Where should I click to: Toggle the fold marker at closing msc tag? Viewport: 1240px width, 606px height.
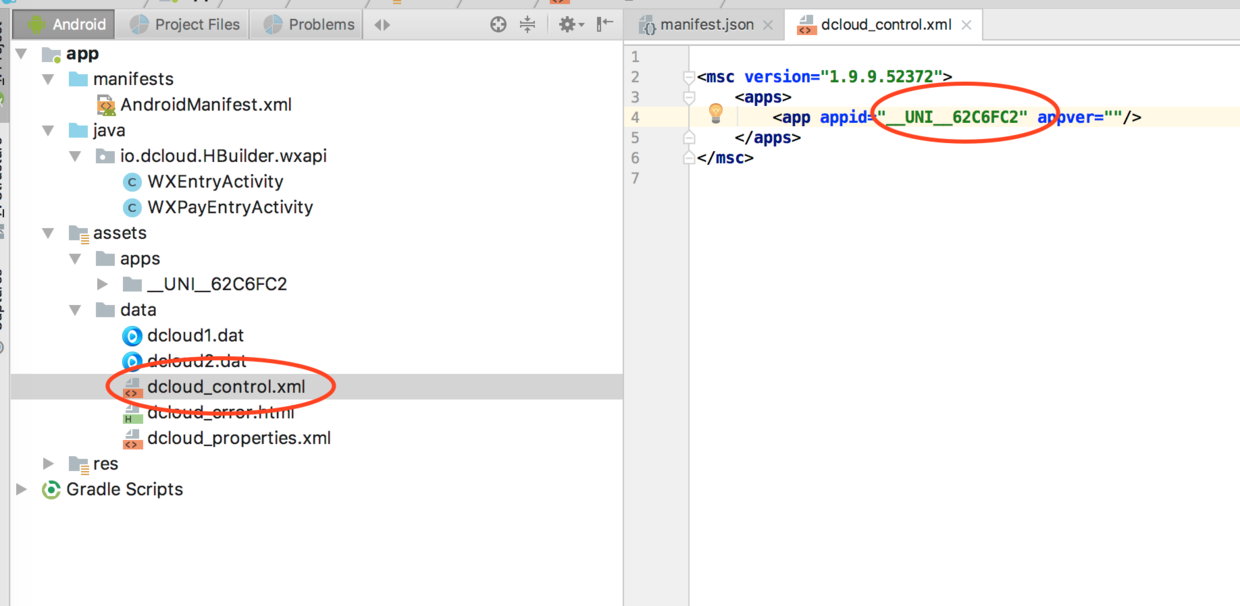click(x=689, y=158)
